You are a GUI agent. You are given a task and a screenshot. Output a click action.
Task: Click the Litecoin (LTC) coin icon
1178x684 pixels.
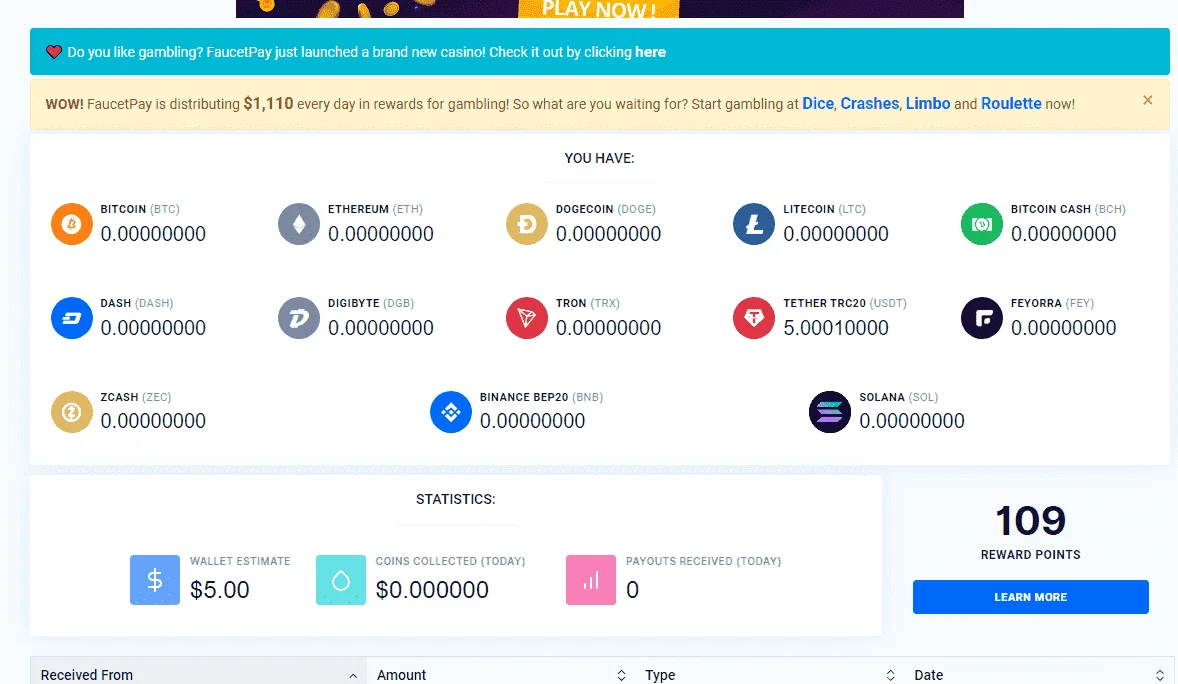point(754,224)
